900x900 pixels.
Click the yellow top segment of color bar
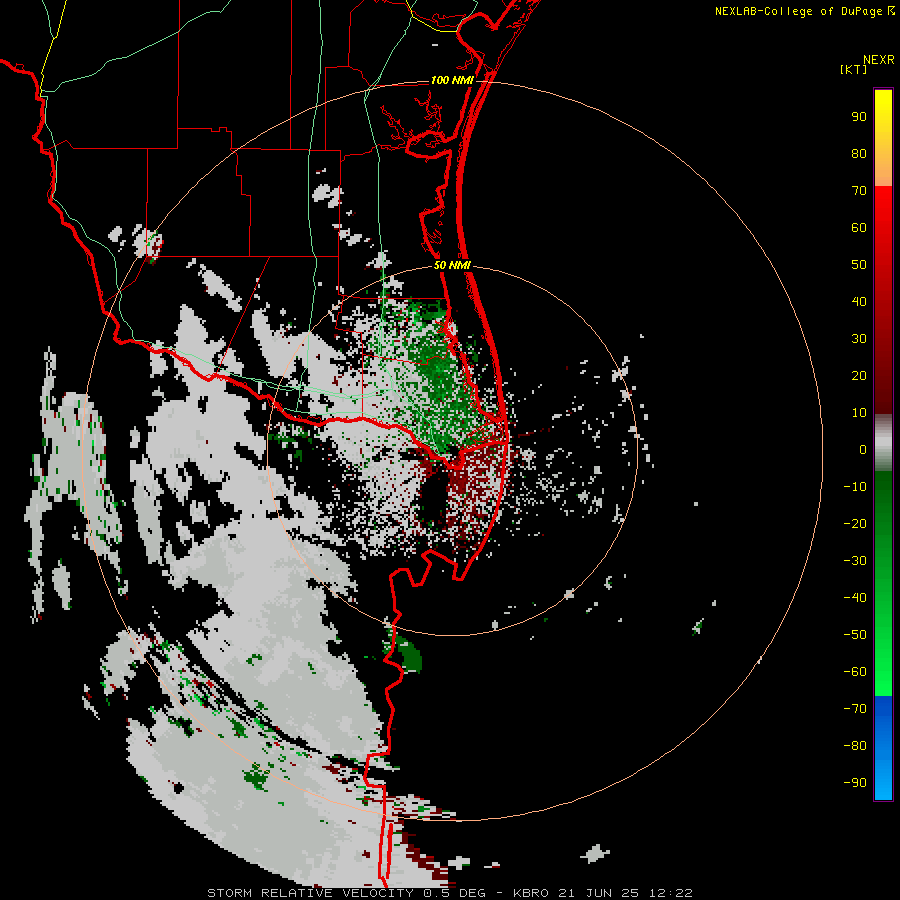click(883, 138)
